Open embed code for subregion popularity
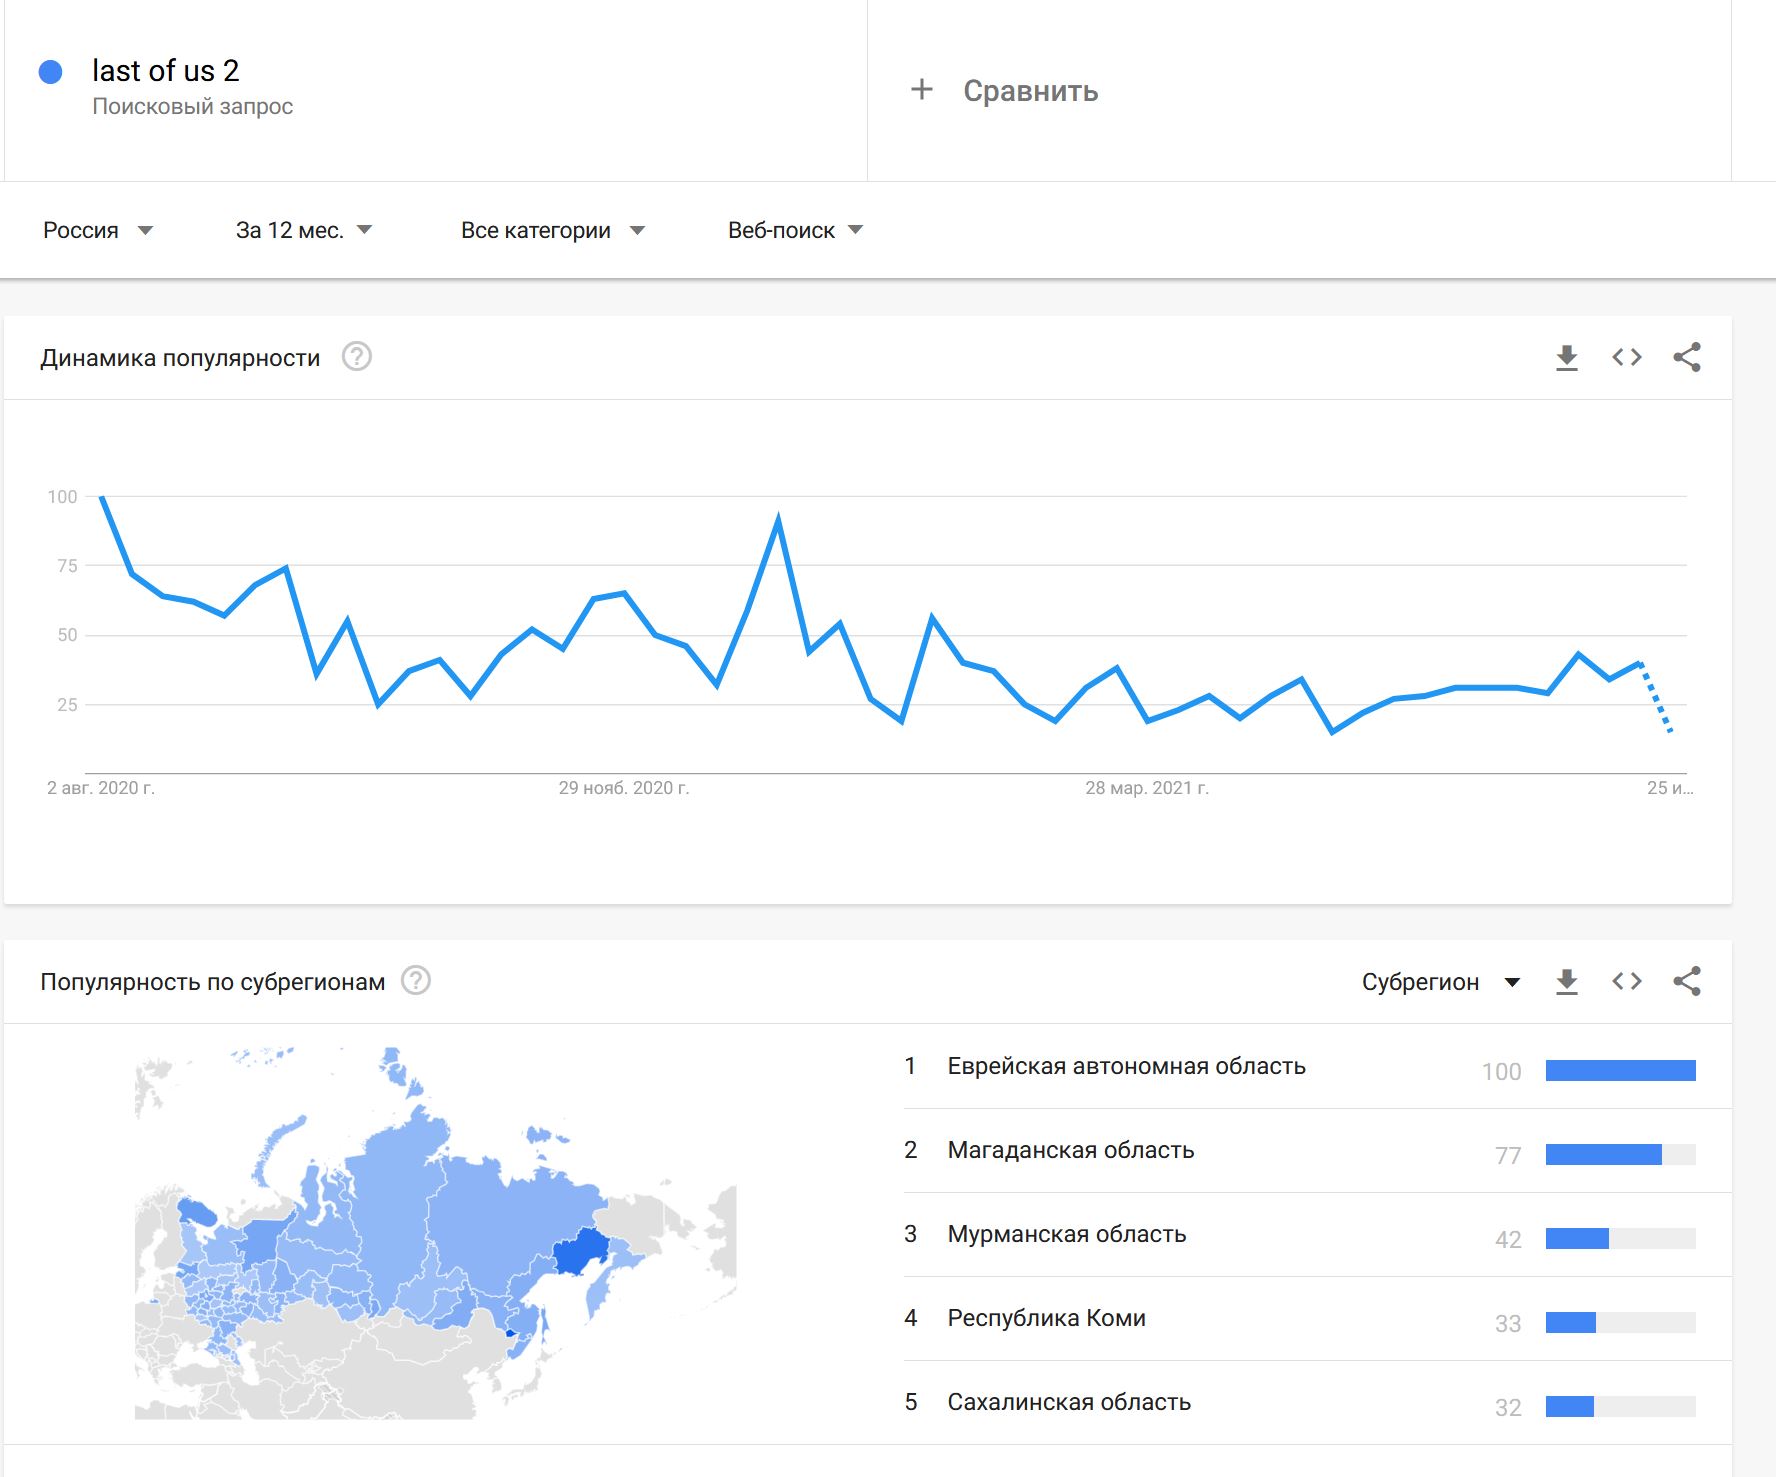Viewport: 1776px width, 1477px height. 1627,982
